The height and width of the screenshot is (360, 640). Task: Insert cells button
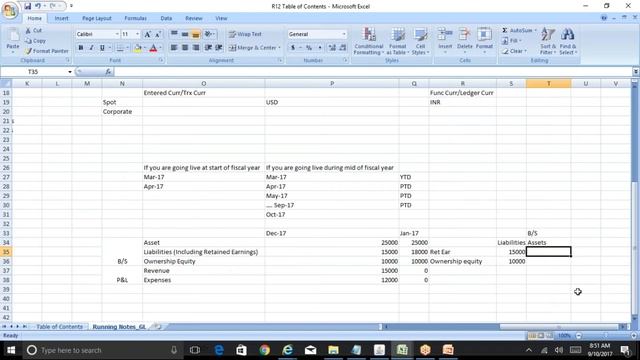pos(445,40)
